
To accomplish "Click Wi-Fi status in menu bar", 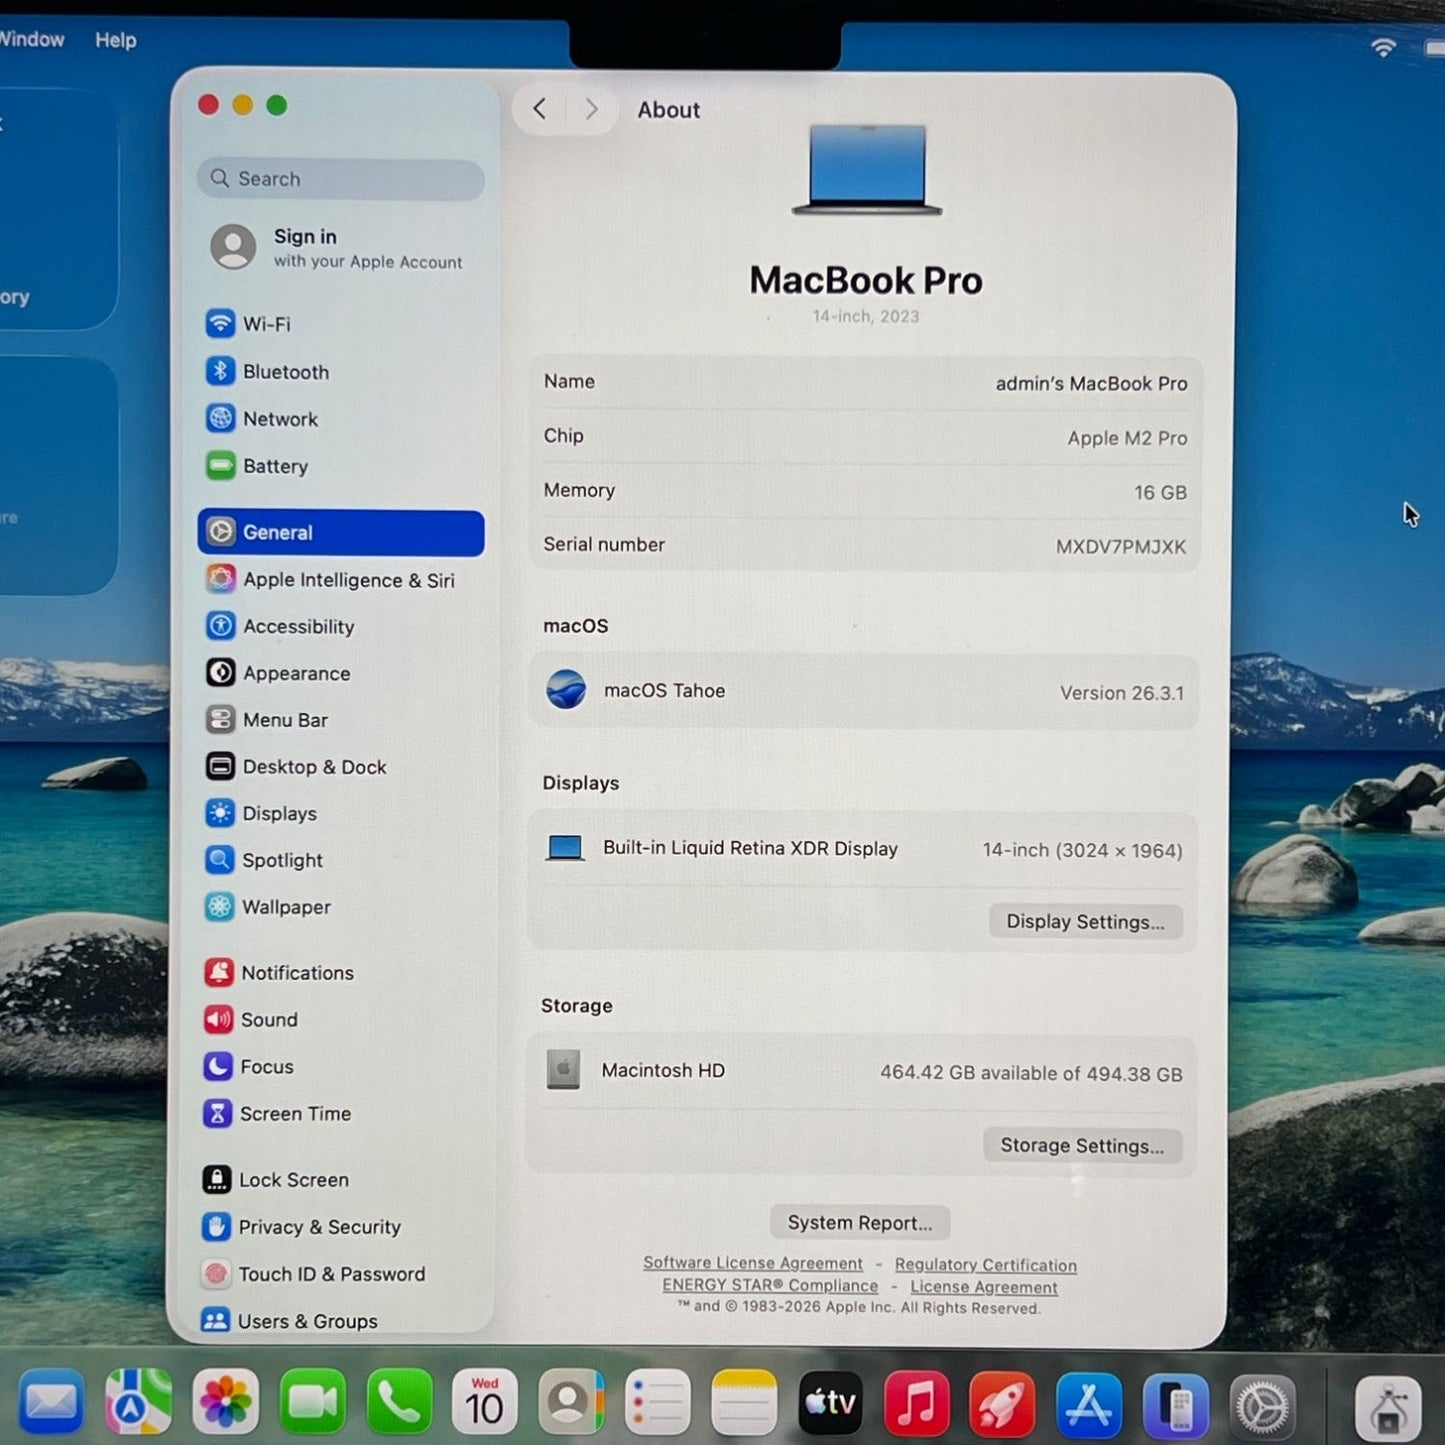I will tap(1383, 47).
